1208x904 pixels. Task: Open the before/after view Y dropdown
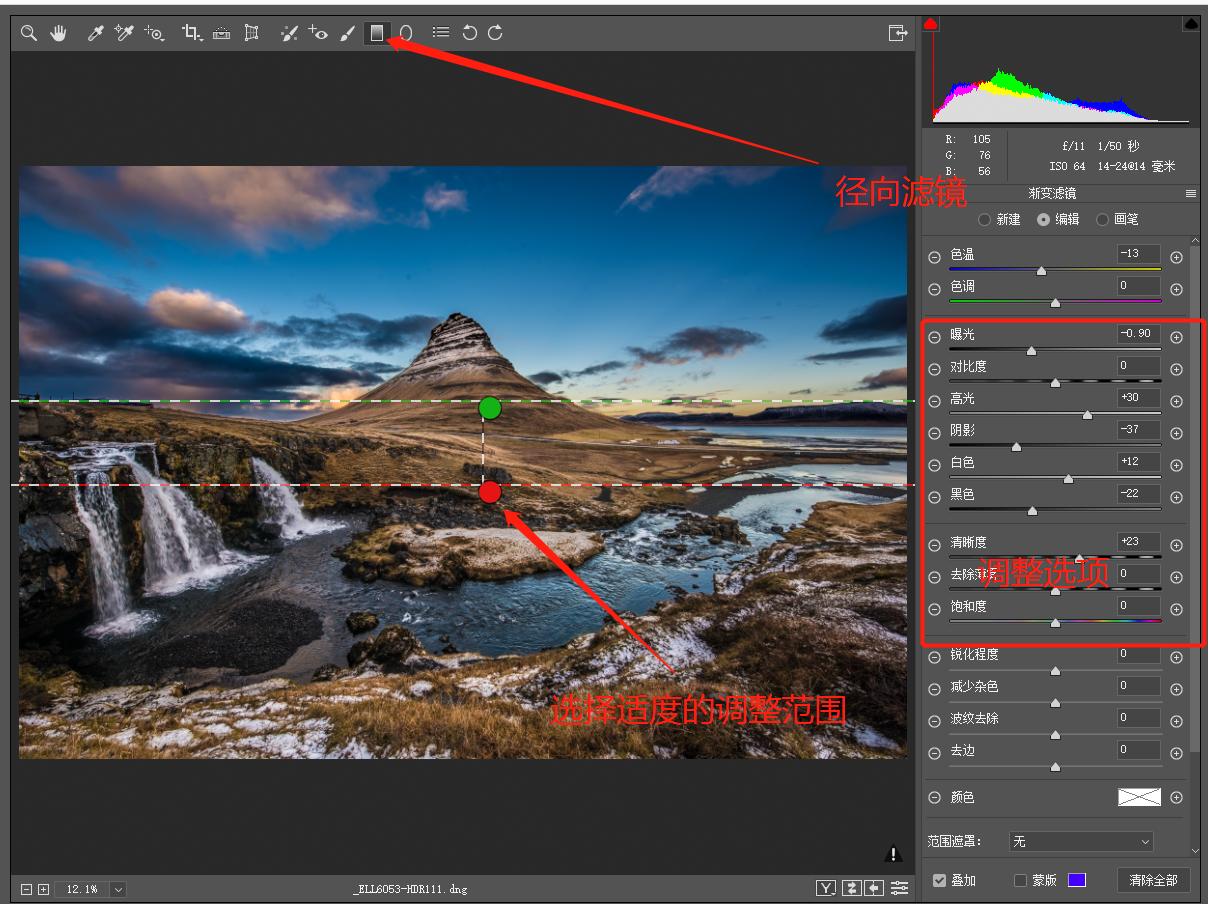coord(826,888)
